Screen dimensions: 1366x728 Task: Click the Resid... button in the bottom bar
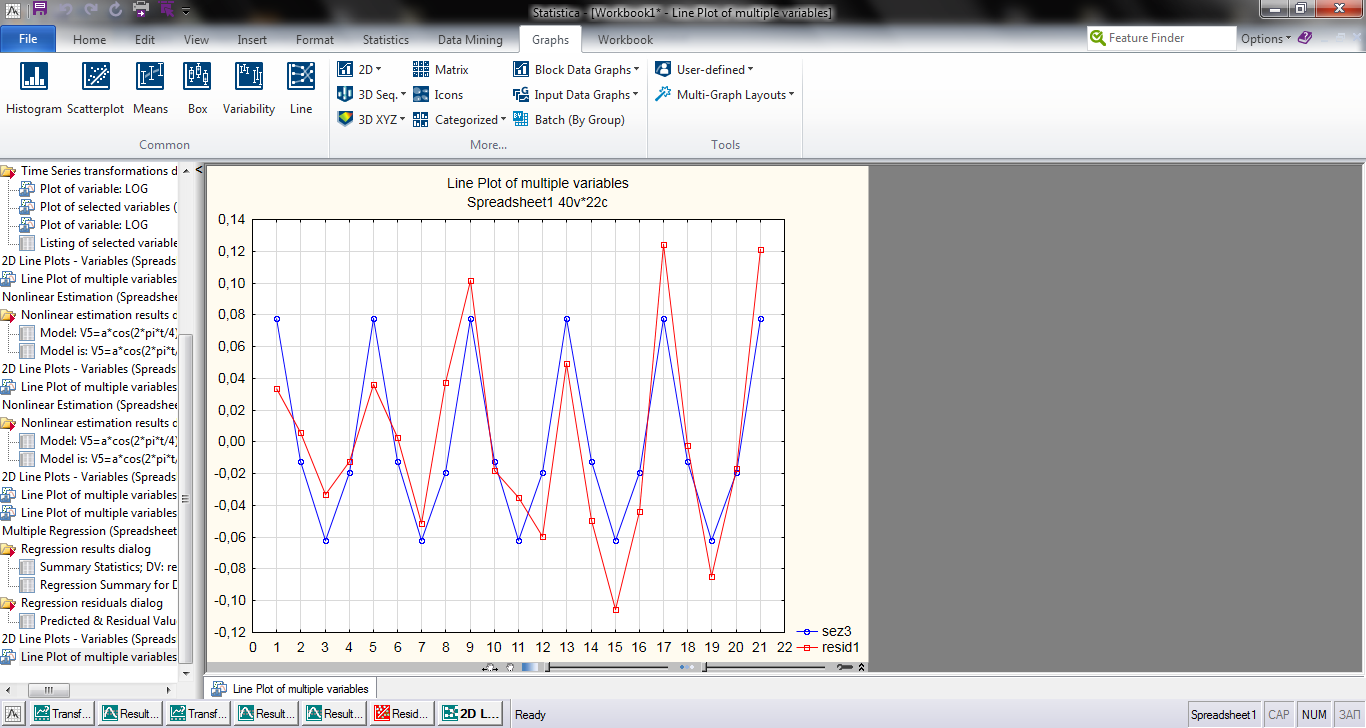pos(400,714)
